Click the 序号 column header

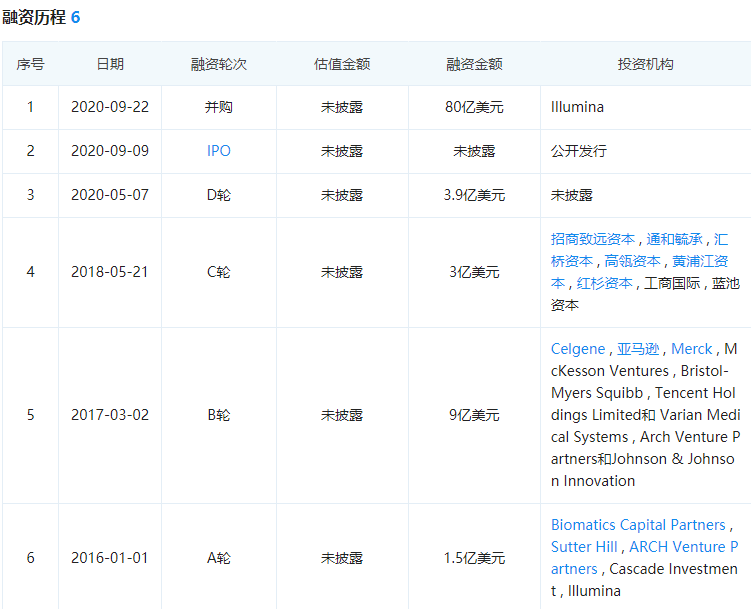30,64
